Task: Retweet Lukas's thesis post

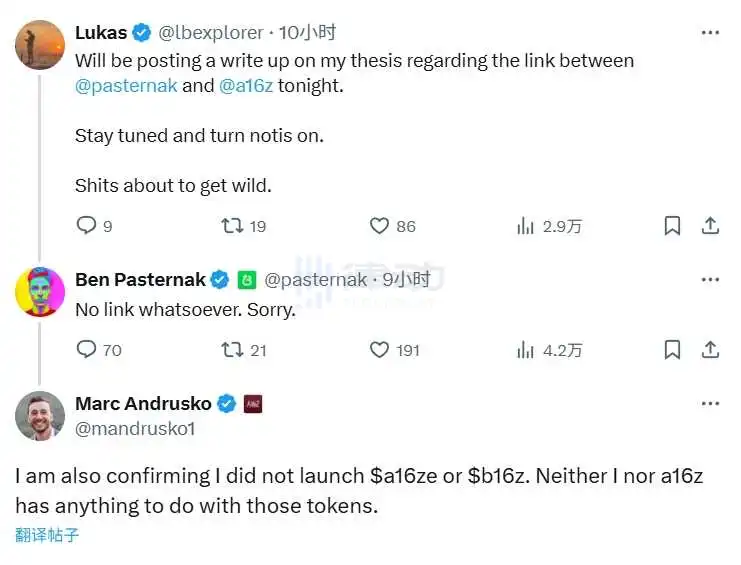Action: point(233,226)
